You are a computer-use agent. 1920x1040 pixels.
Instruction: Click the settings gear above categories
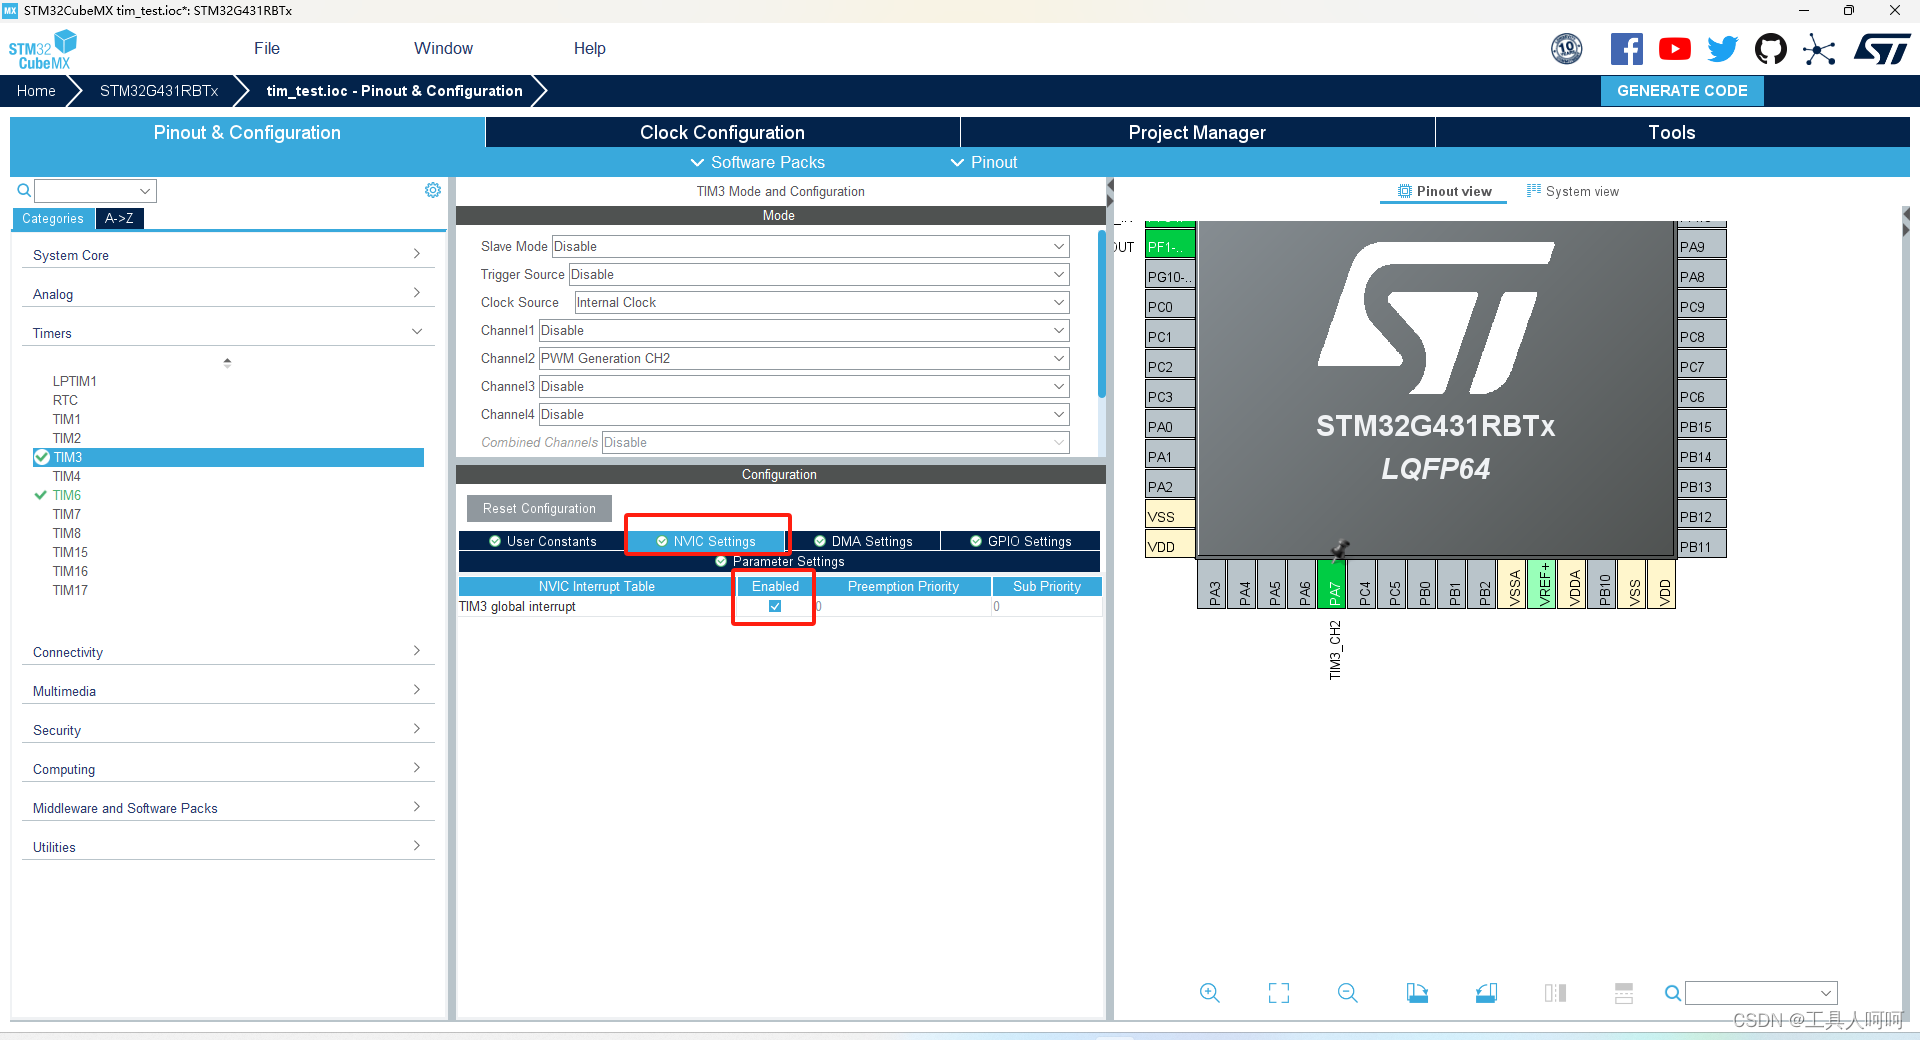click(x=433, y=190)
